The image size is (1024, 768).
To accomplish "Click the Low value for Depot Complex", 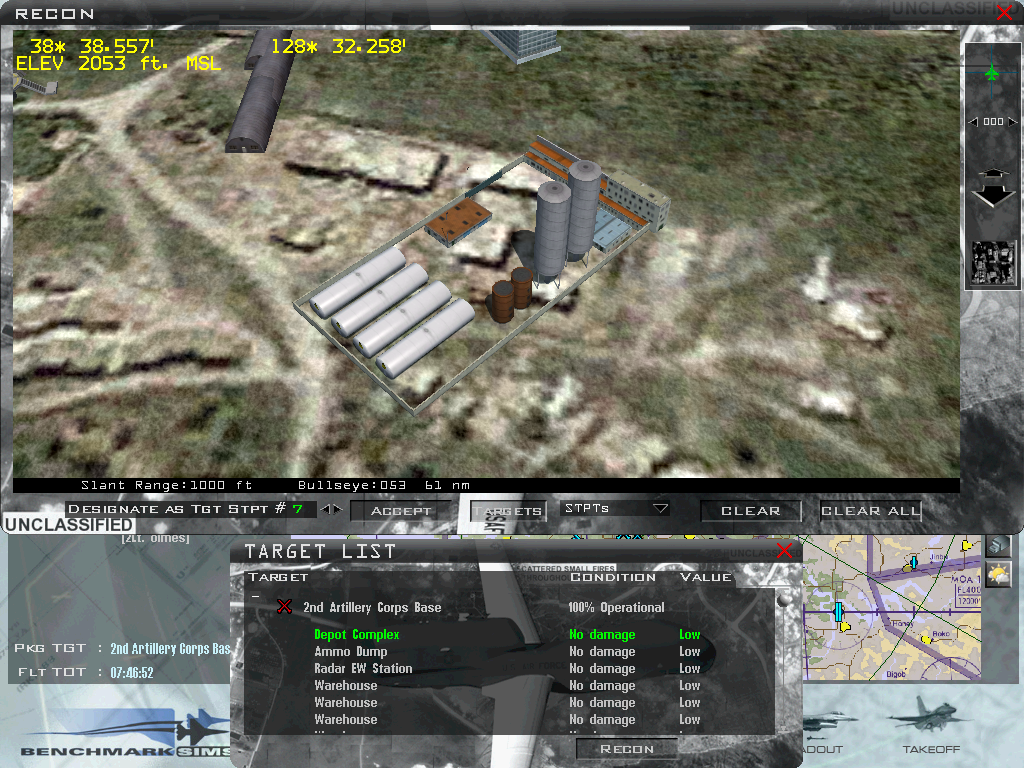I will pos(690,635).
